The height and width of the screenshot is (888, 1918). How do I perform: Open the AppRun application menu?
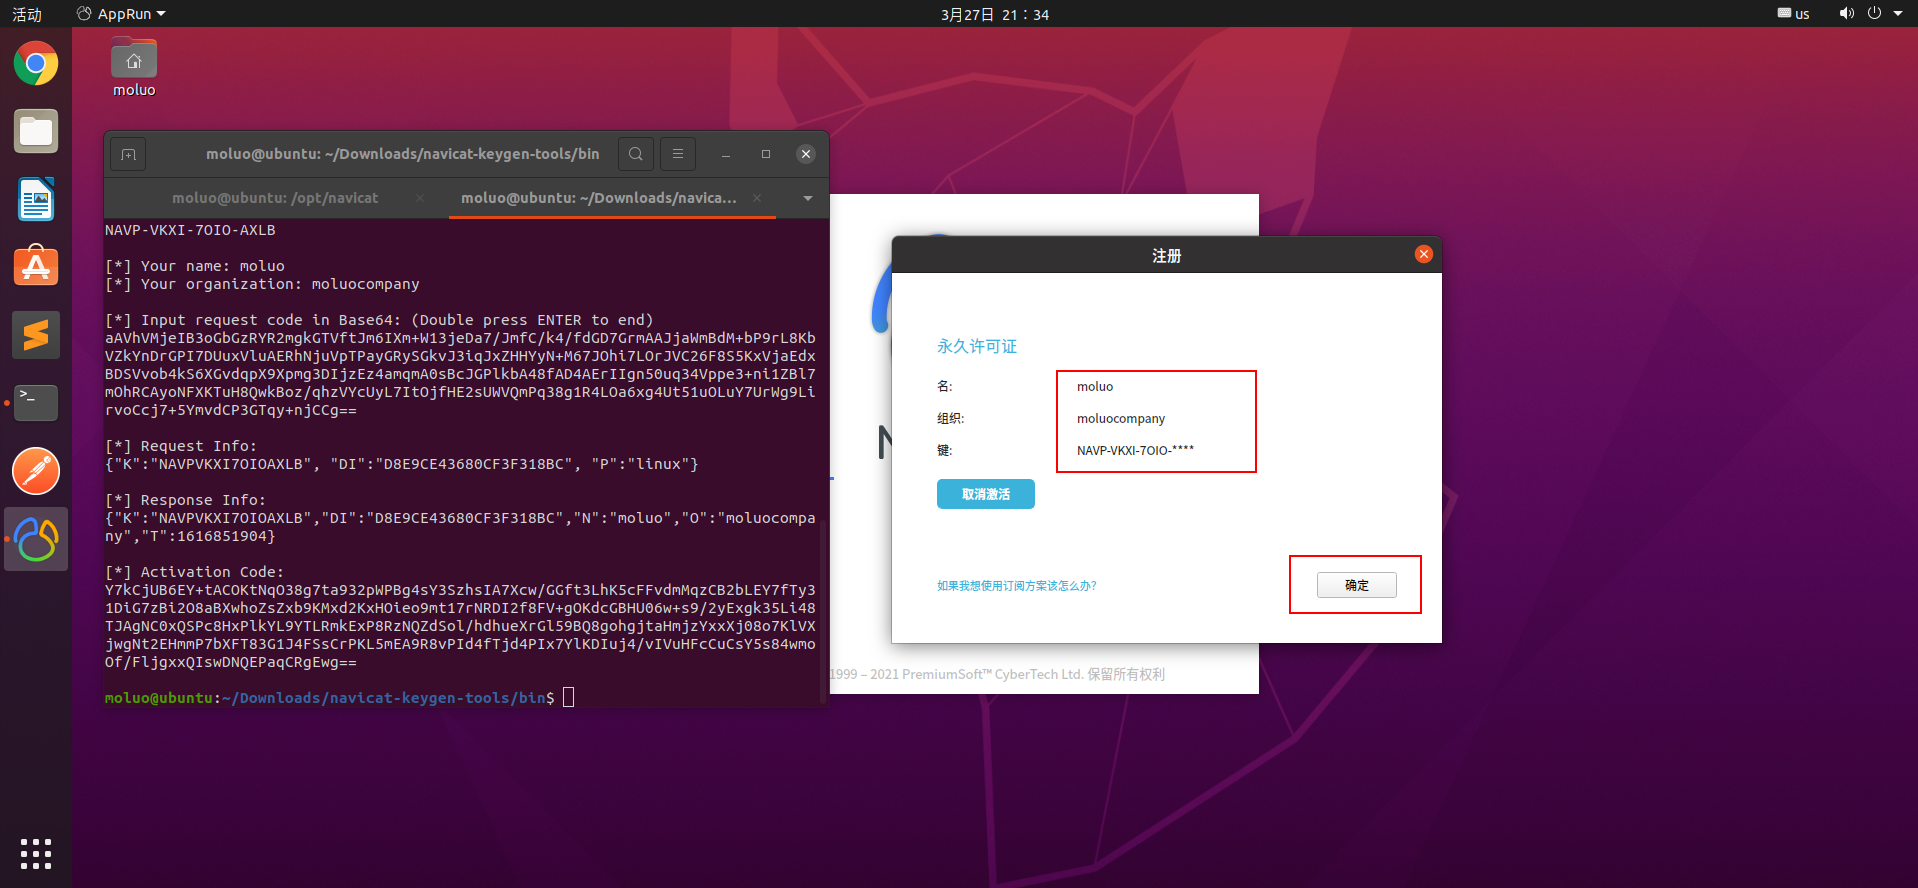(x=121, y=14)
